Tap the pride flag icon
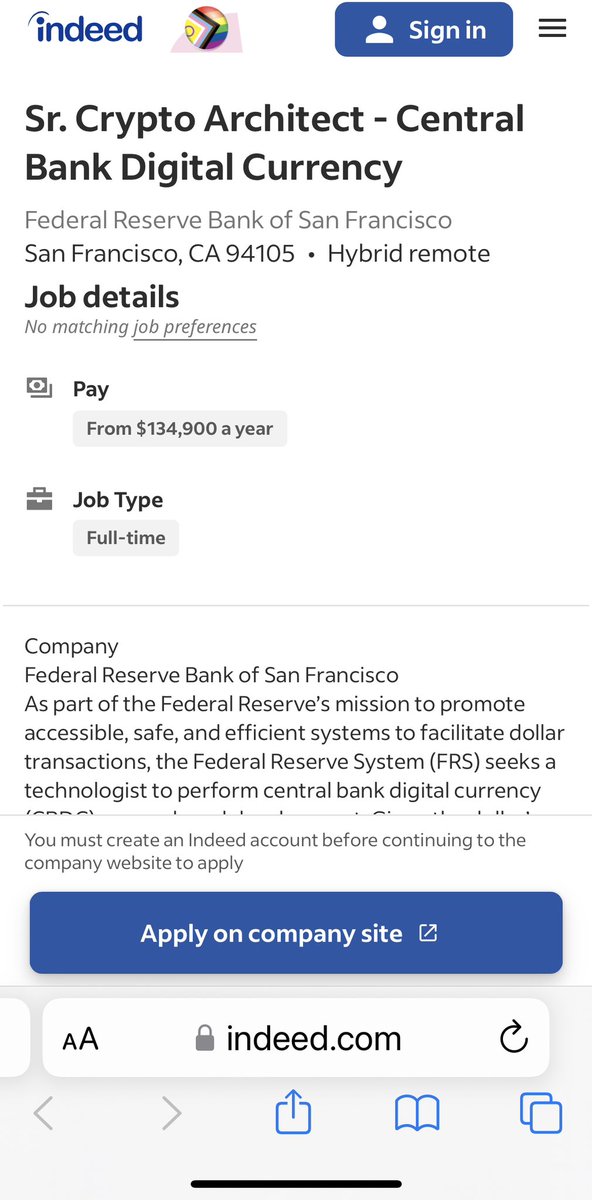The height and width of the screenshot is (1200, 592). pyautogui.click(x=207, y=30)
